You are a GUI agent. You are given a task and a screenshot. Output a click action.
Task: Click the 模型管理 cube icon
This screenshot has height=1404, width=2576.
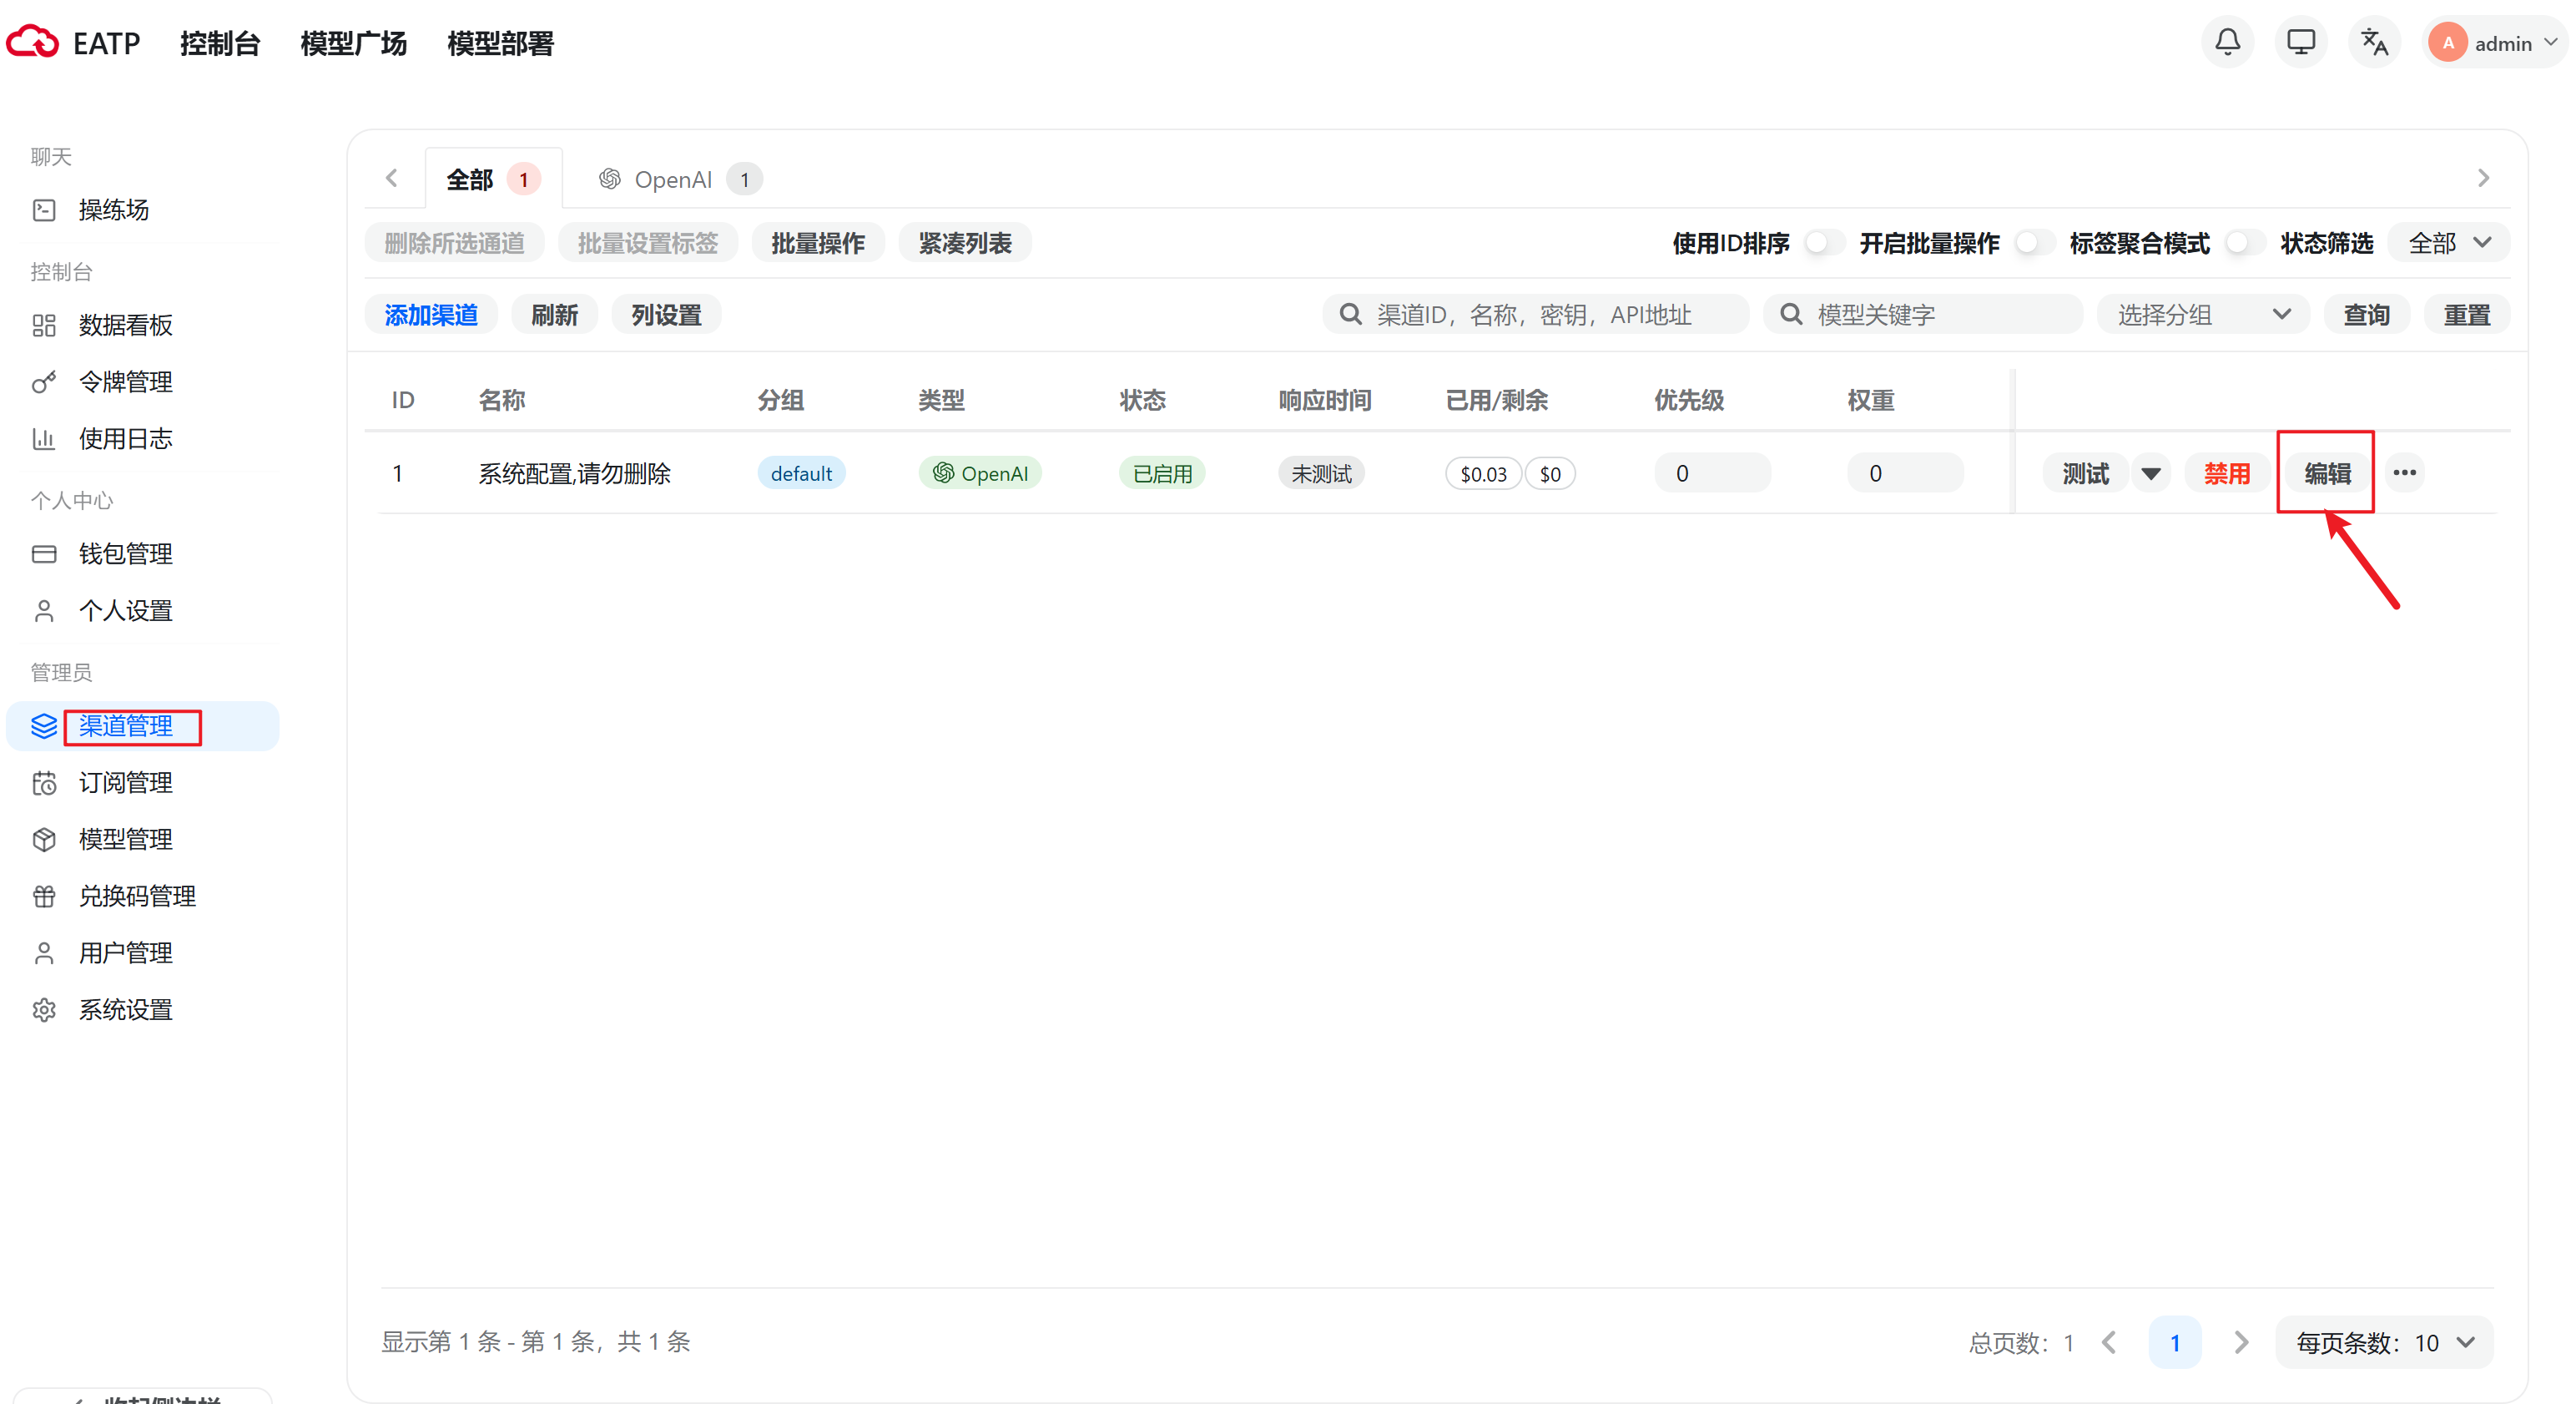(x=44, y=840)
